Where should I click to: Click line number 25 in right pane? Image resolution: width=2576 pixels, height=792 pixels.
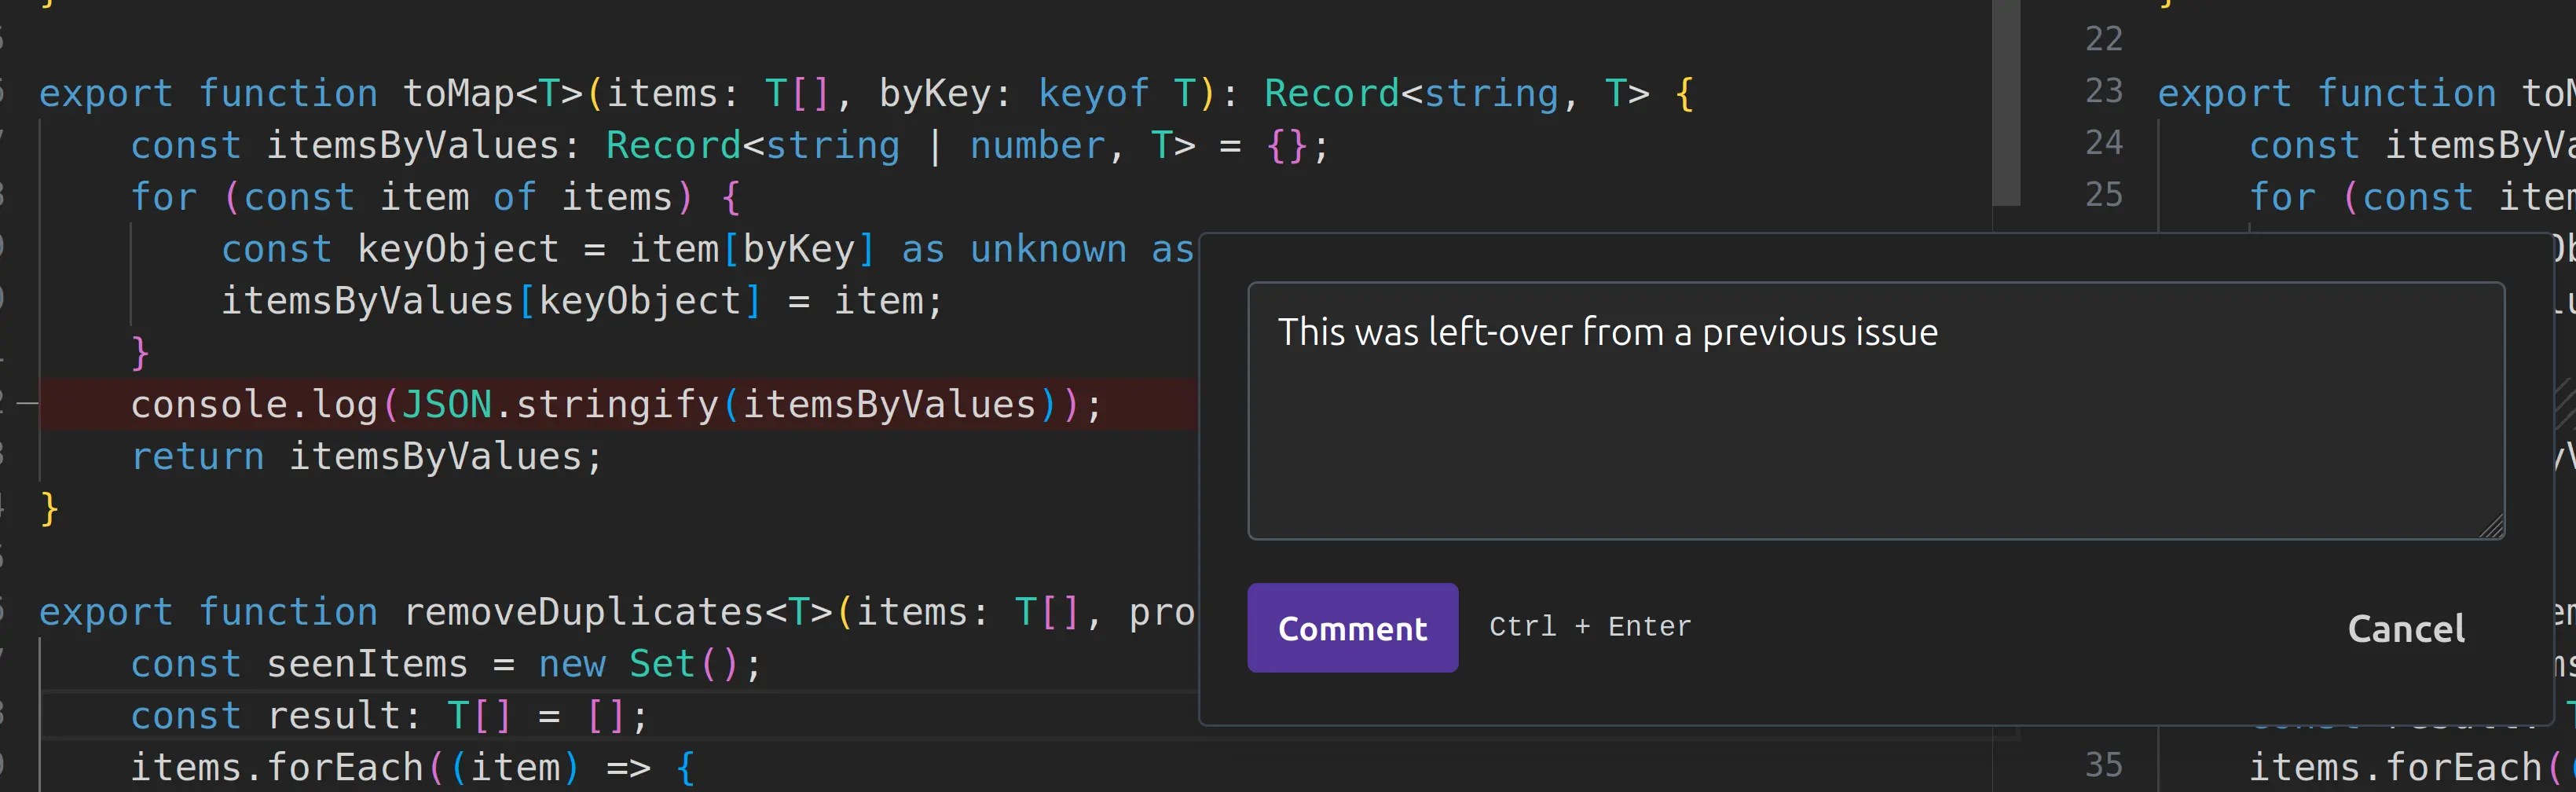coord(2104,195)
